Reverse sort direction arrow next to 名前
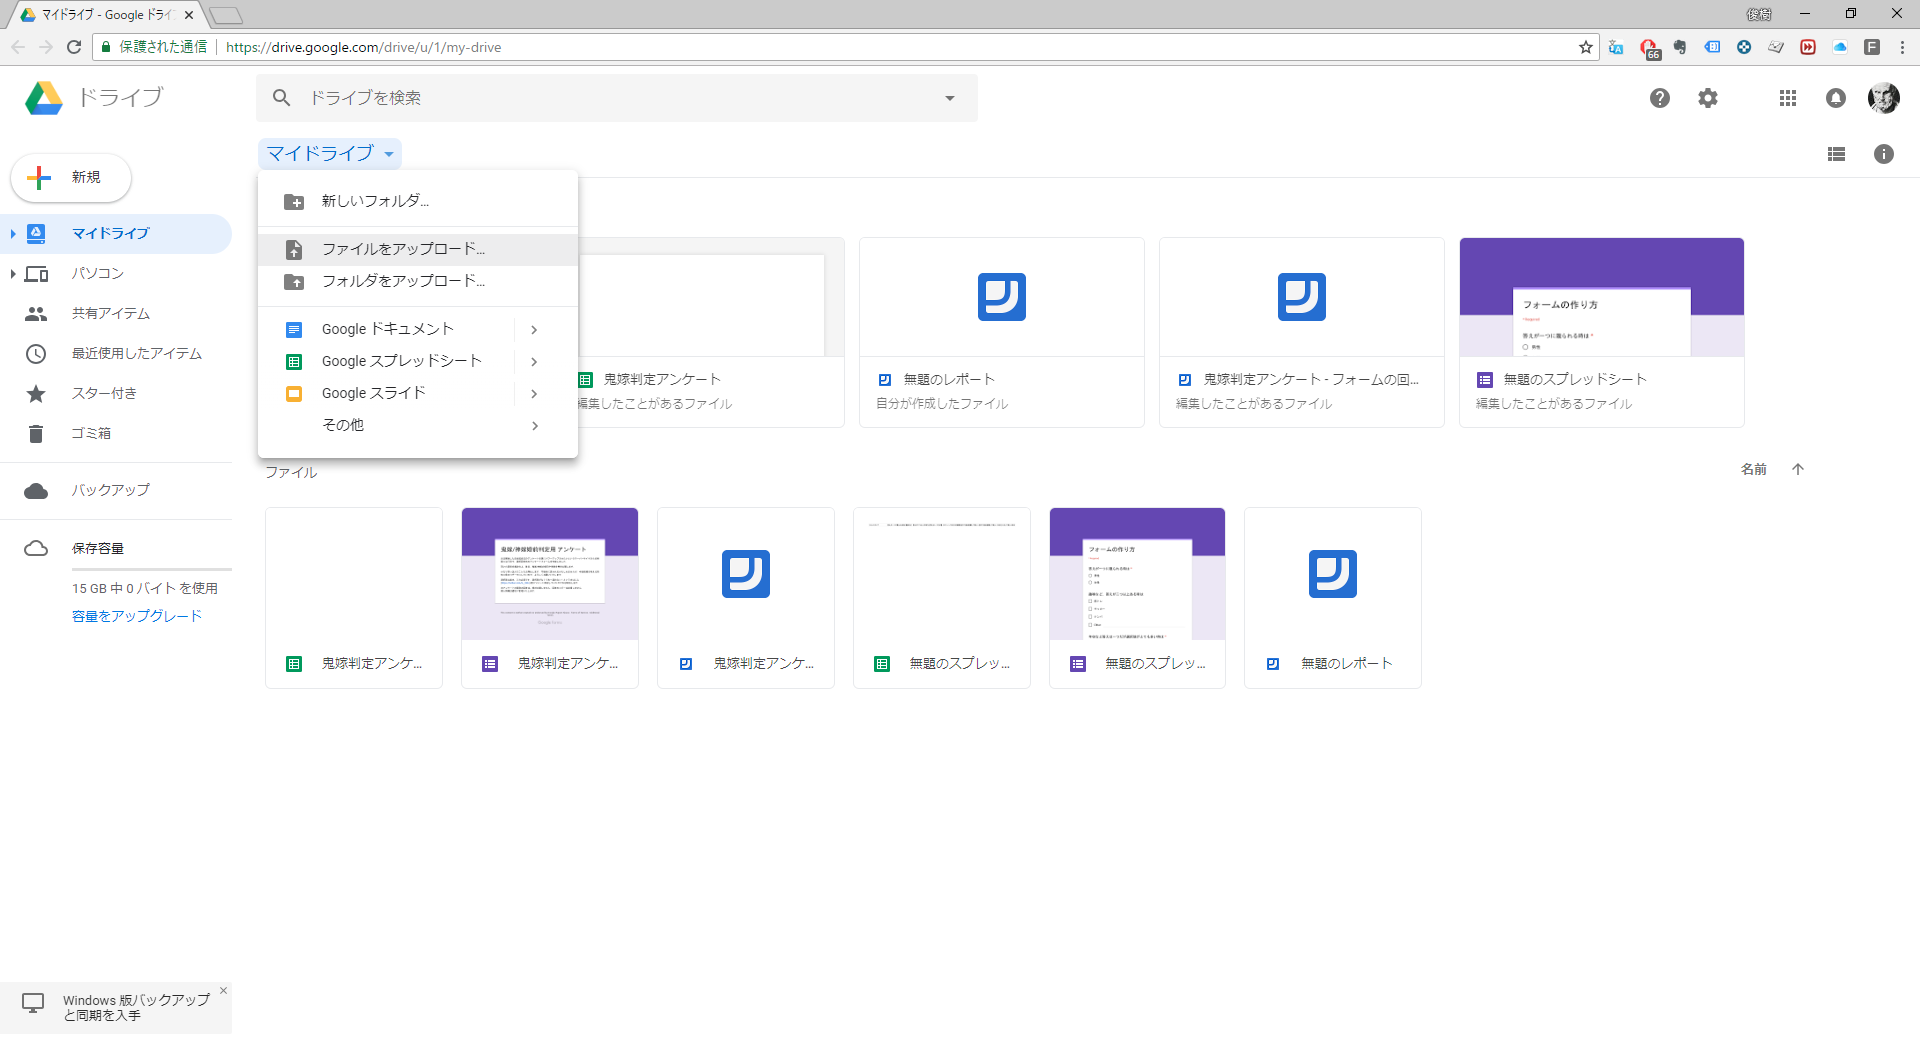Screen dimensions: 1920x1040 [x=1798, y=469]
